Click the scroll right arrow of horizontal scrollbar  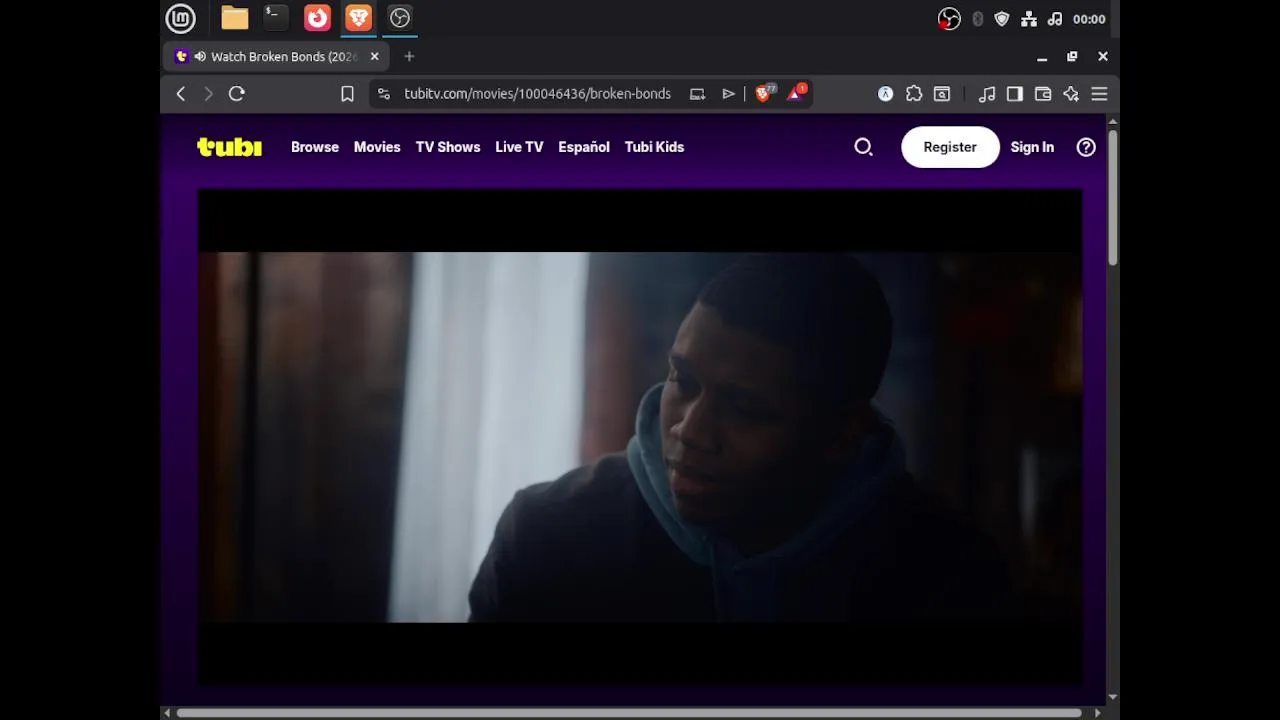tap(1098, 713)
